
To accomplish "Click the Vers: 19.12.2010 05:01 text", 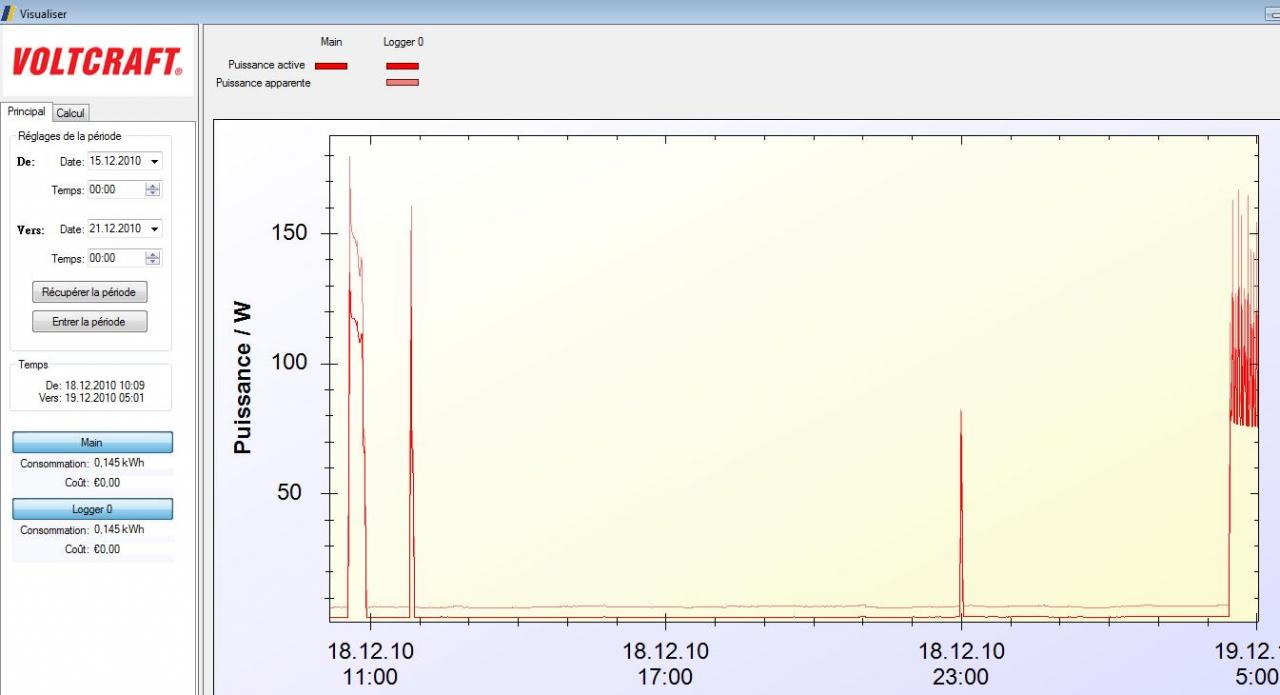I will click(92, 397).
